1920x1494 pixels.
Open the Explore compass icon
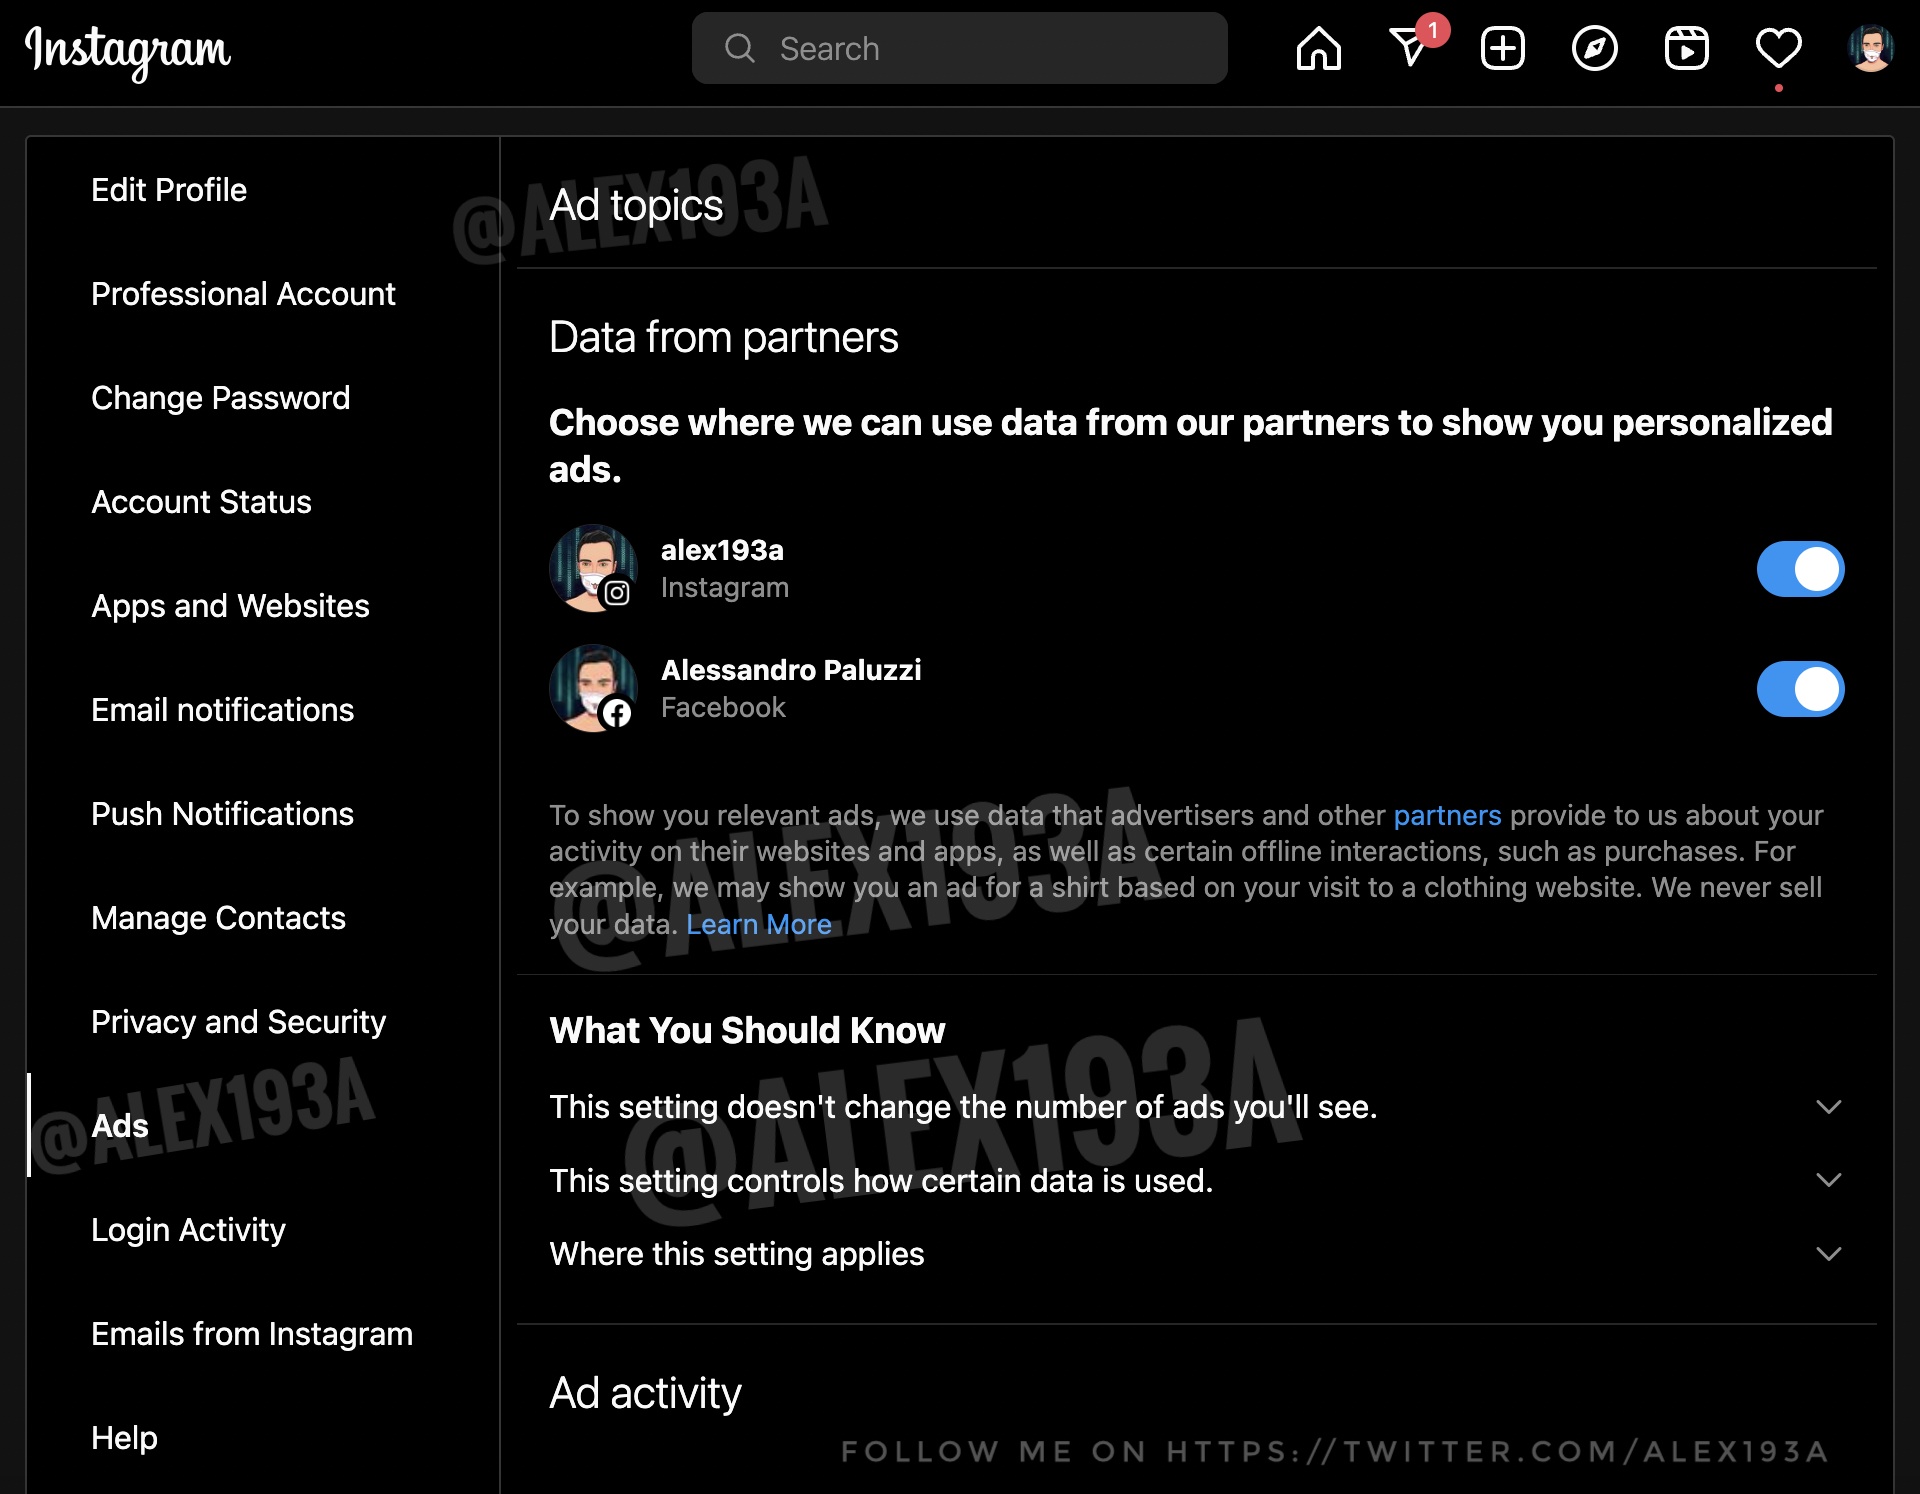coord(1594,48)
